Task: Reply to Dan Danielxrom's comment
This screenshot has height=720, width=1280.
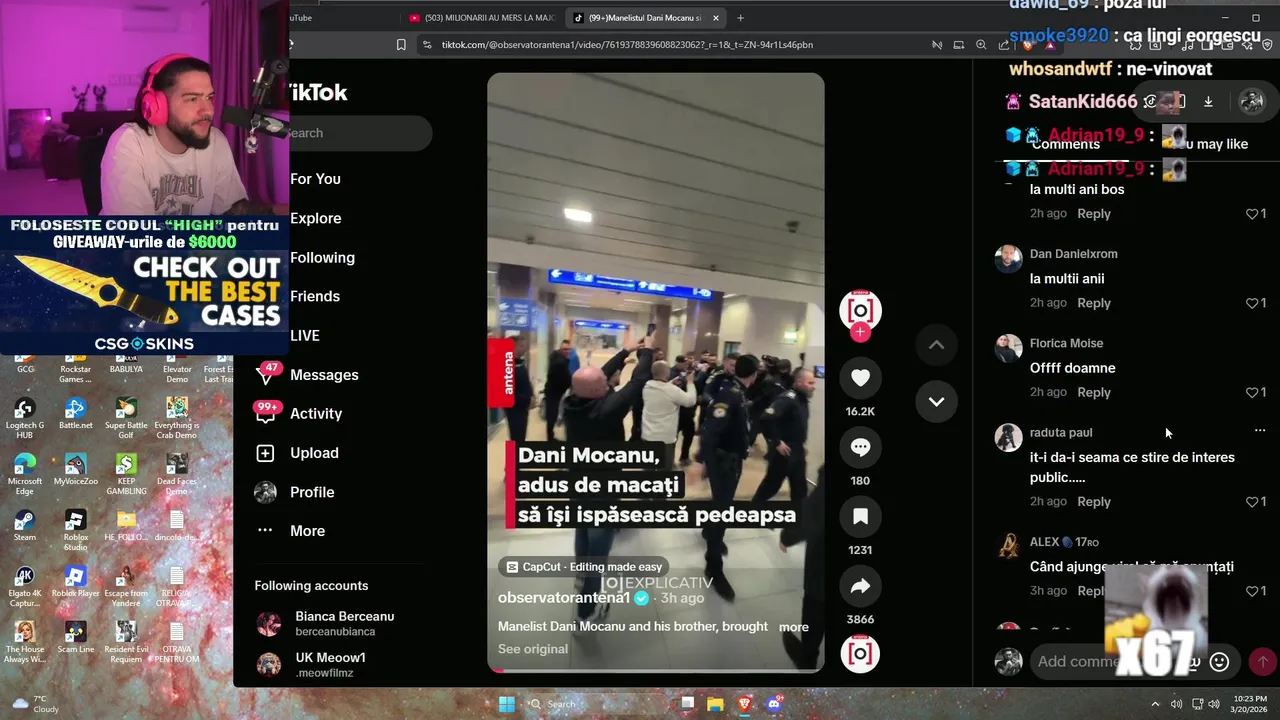Action: click(1094, 302)
